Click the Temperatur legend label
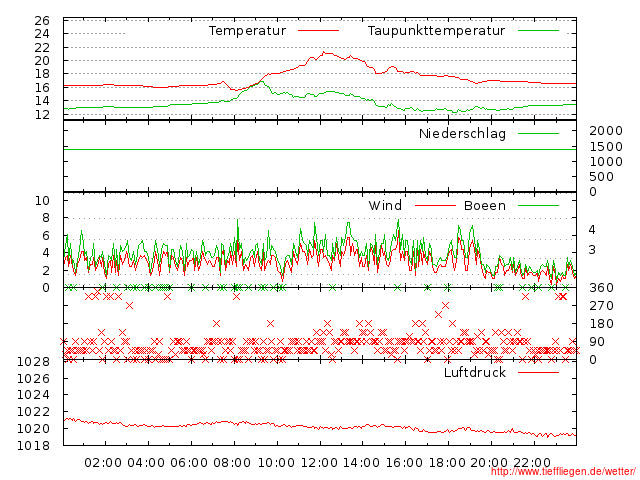 pos(247,31)
